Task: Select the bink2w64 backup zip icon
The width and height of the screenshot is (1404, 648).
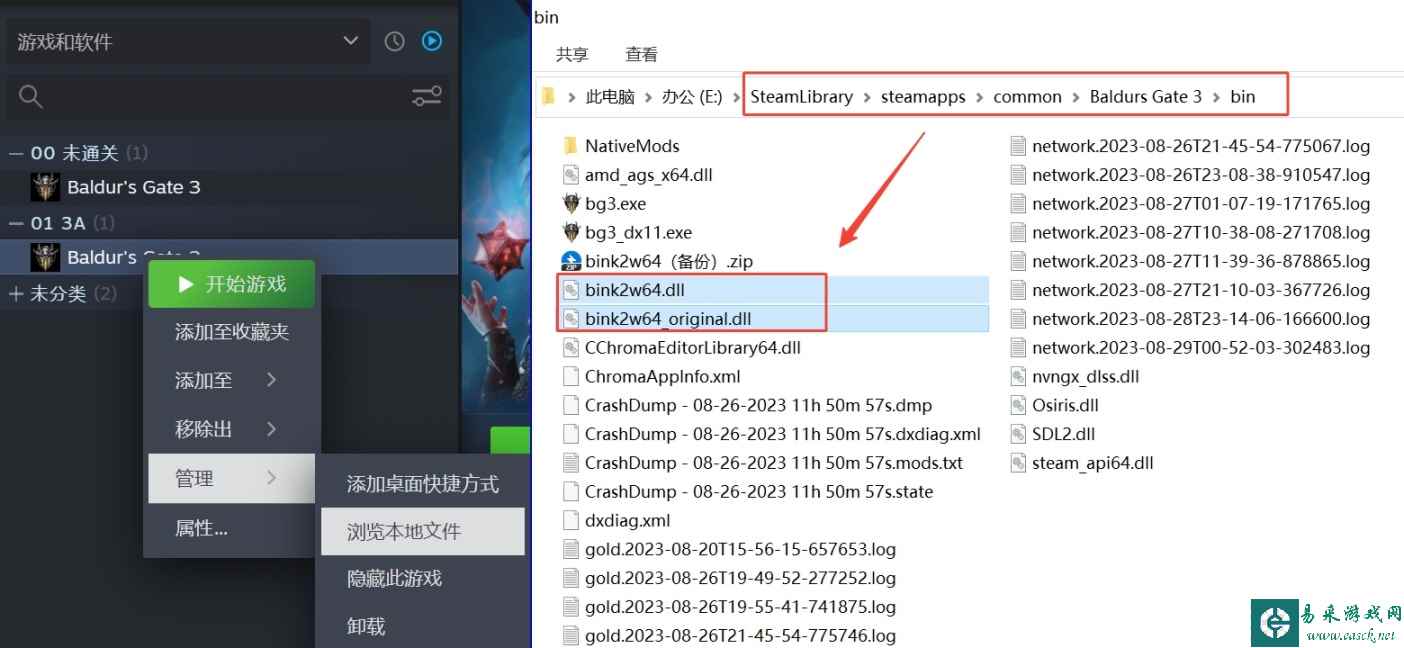Action: click(571, 261)
